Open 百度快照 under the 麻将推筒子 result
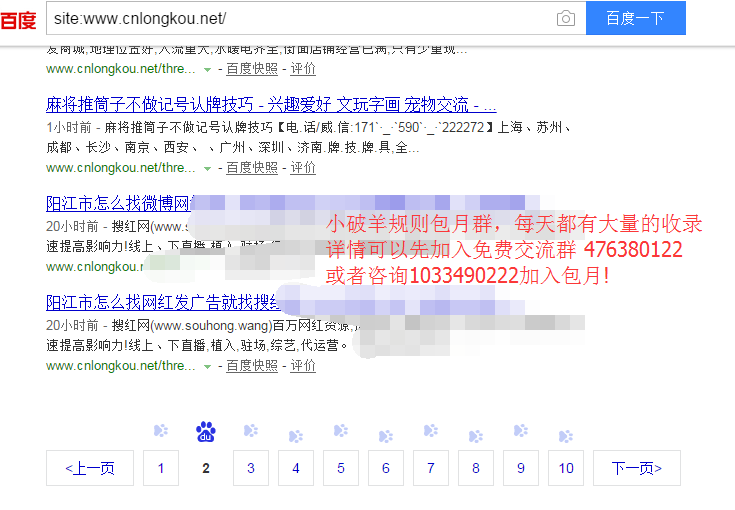Screen dimensions: 735x510 pos(252,168)
